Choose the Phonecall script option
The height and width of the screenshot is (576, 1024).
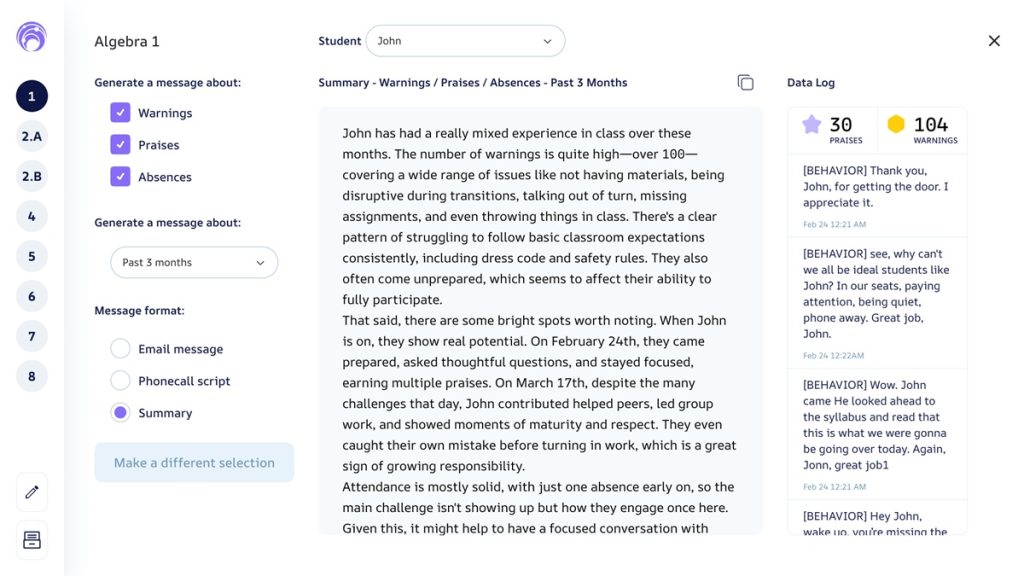coord(120,380)
